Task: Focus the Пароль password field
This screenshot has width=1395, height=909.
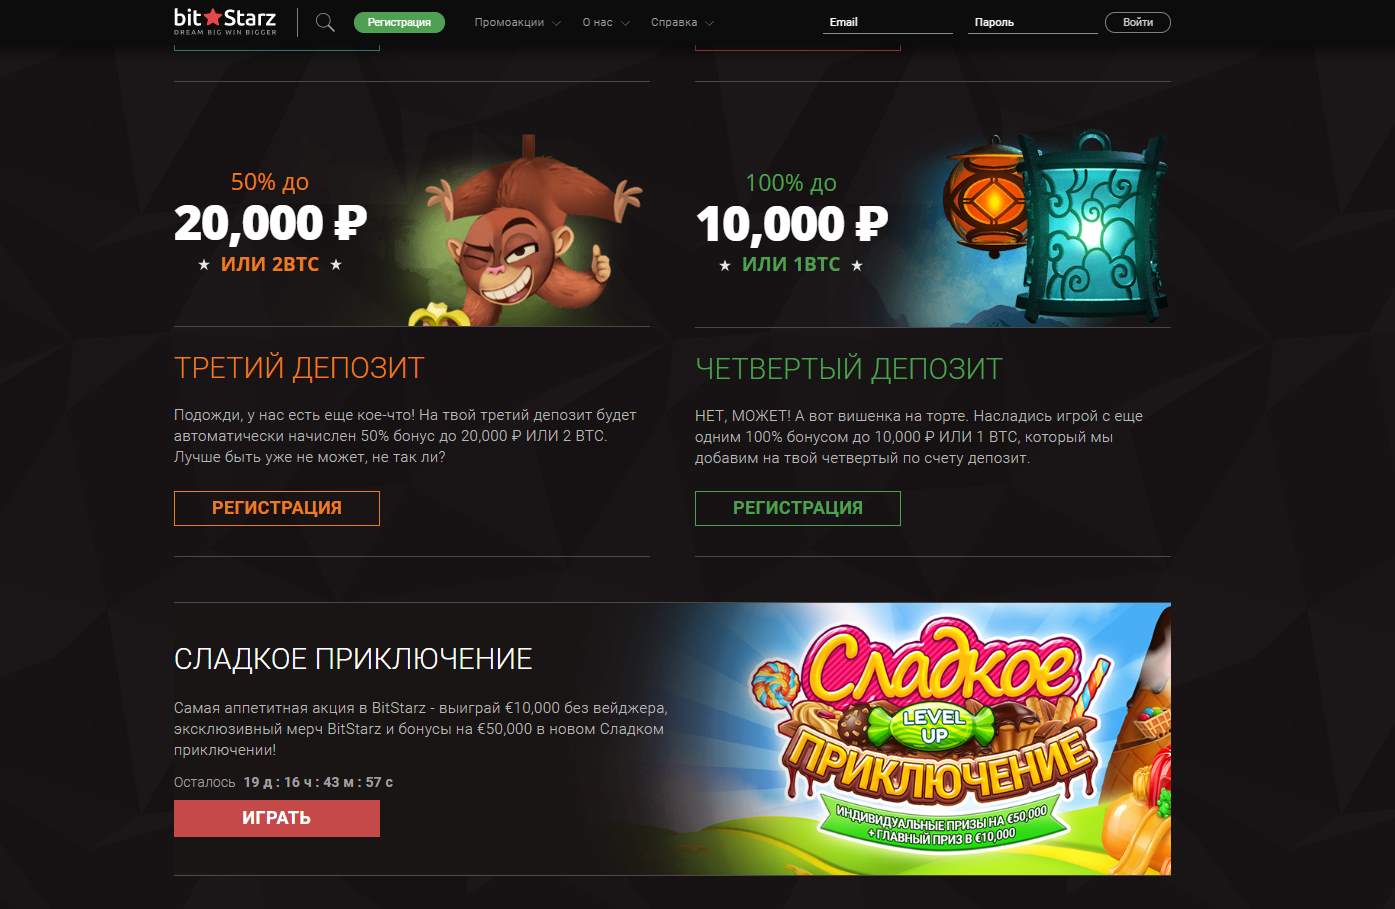Action: tap(1033, 22)
